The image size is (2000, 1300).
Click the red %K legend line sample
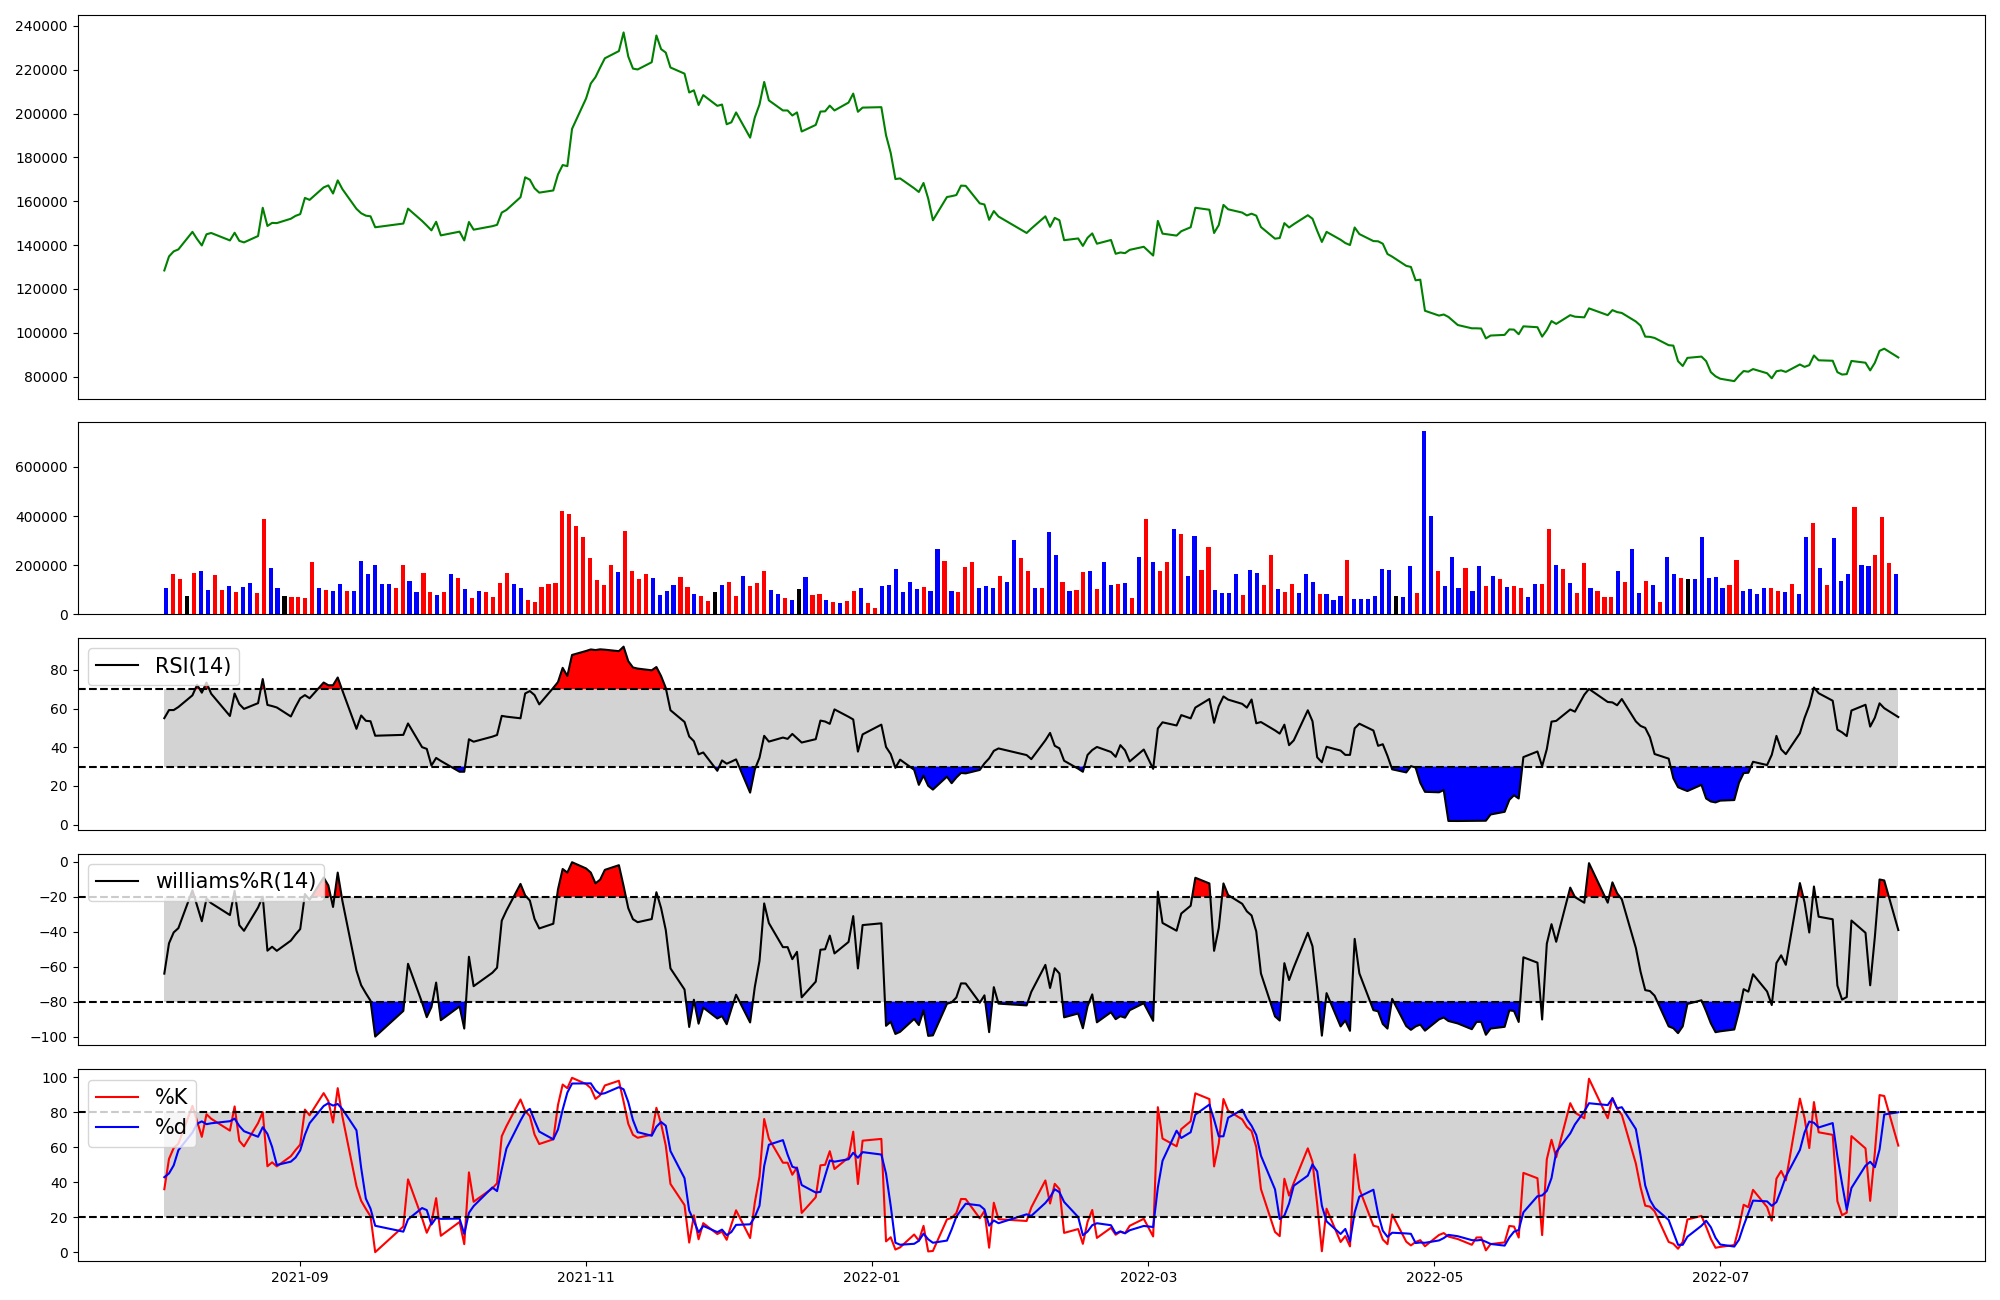(118, 1097)
